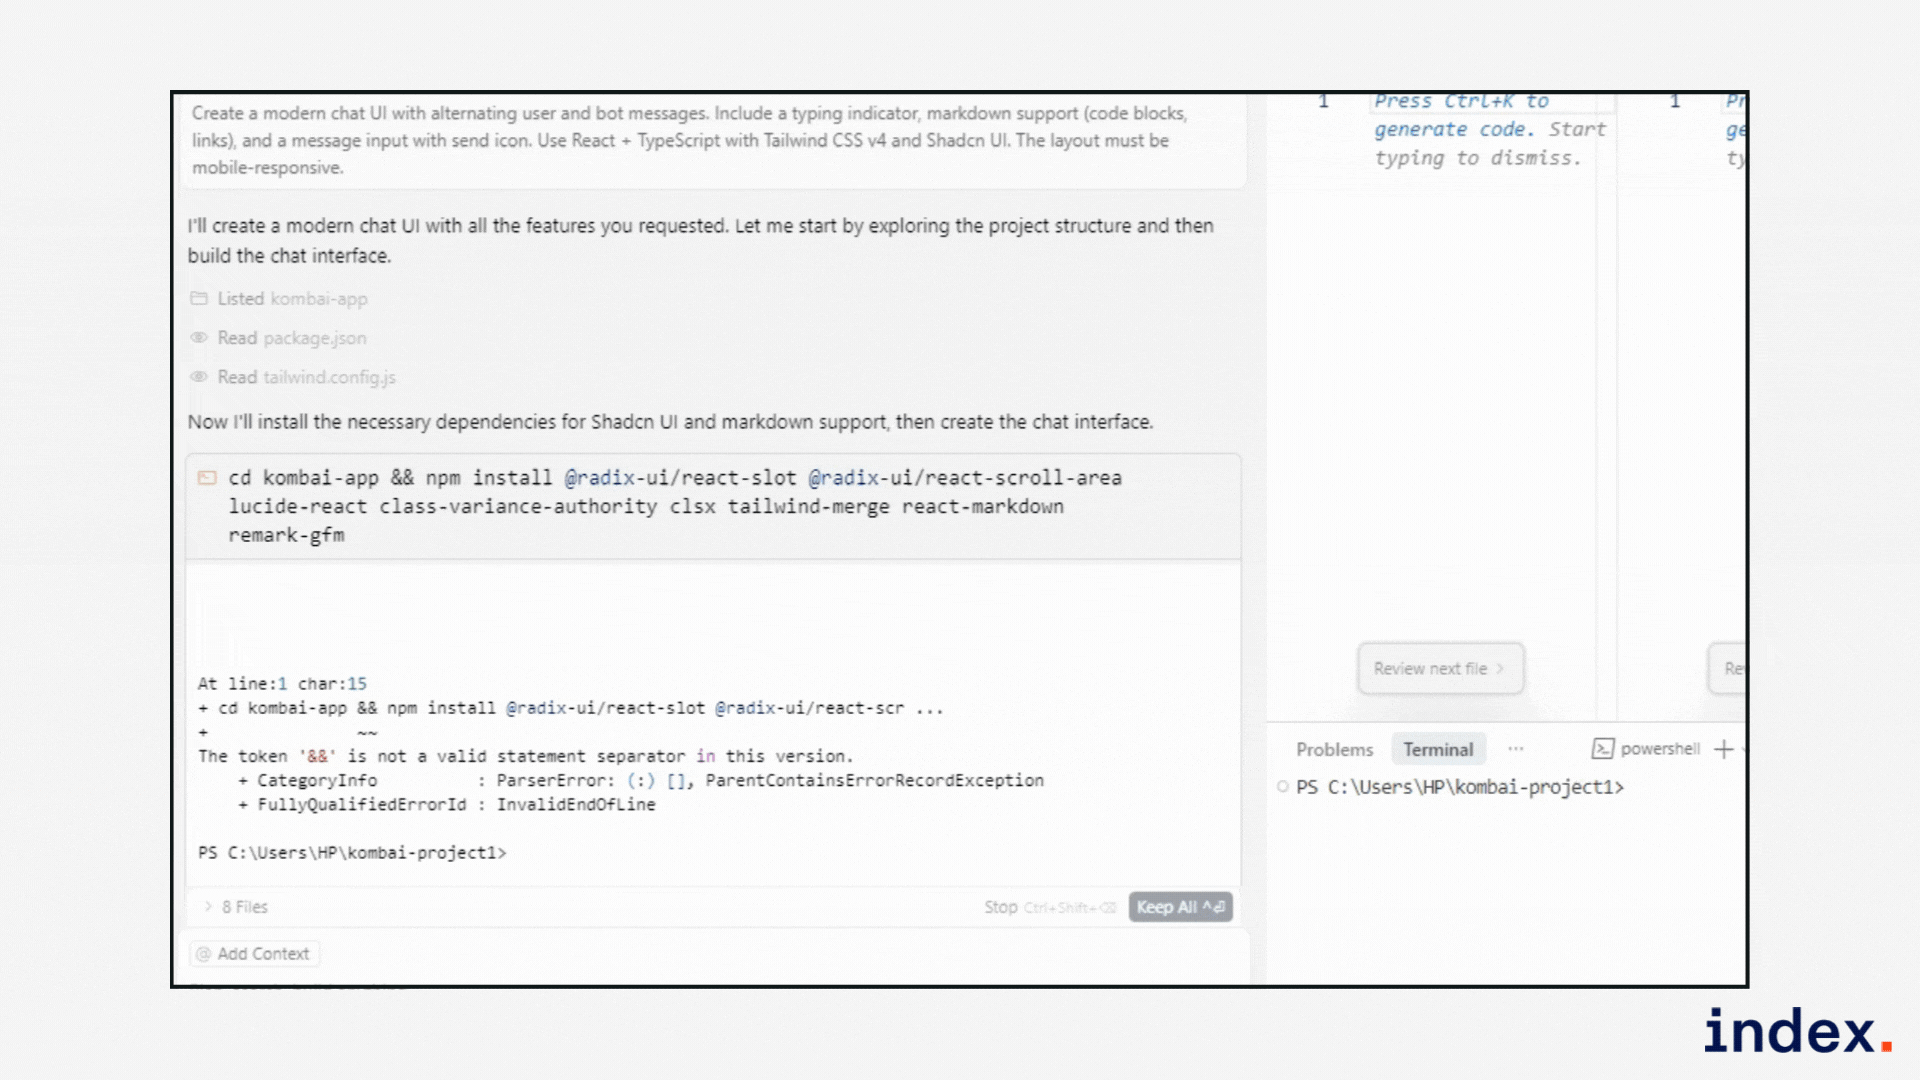
Task: Add a new terminal with plus icon
Action: pyautogui.click(x=1723, y=749)
